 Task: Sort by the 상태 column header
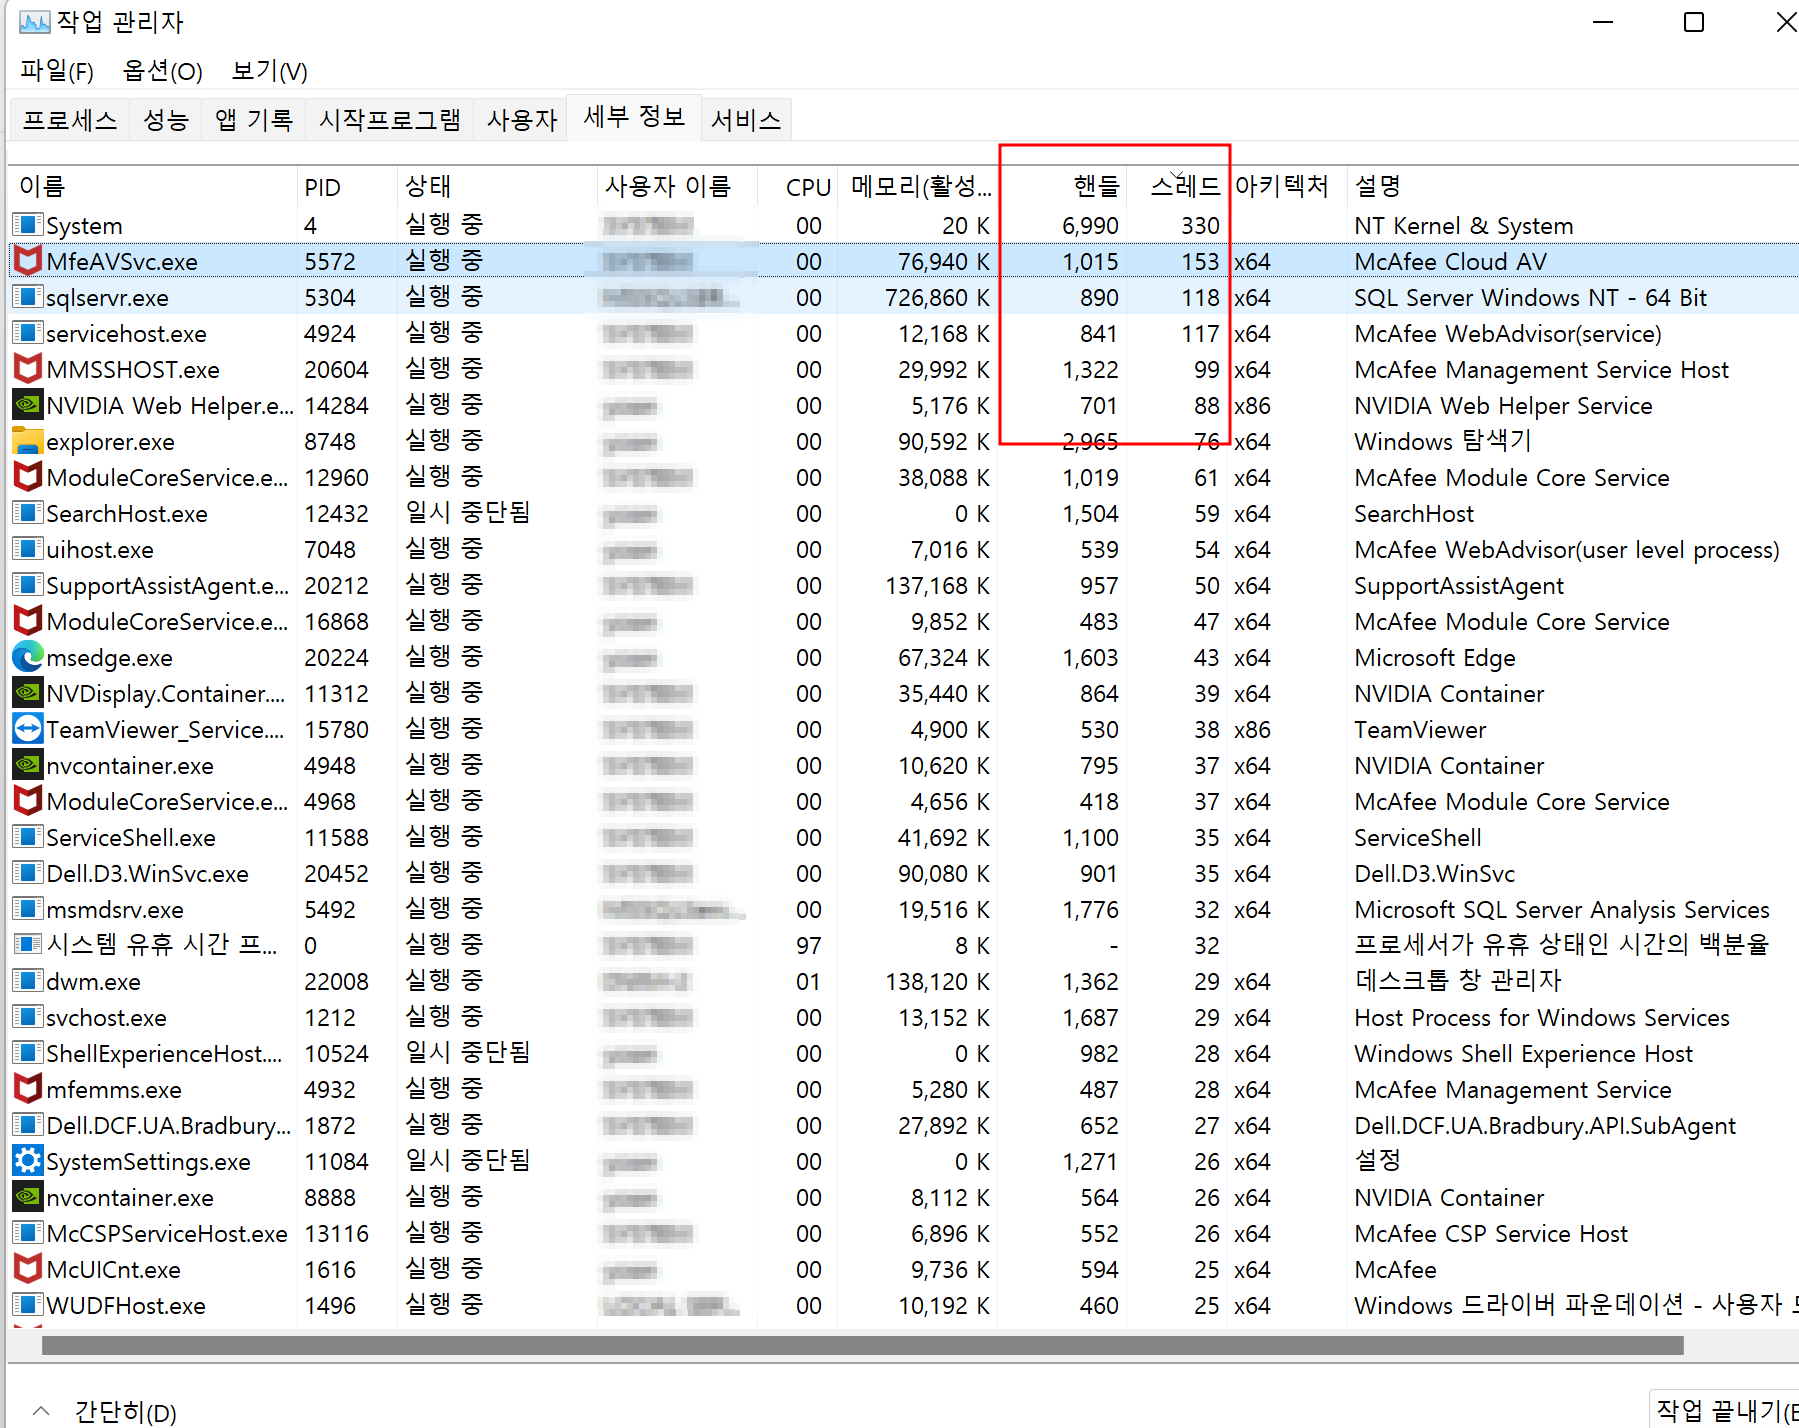click(x=497, y=186)
